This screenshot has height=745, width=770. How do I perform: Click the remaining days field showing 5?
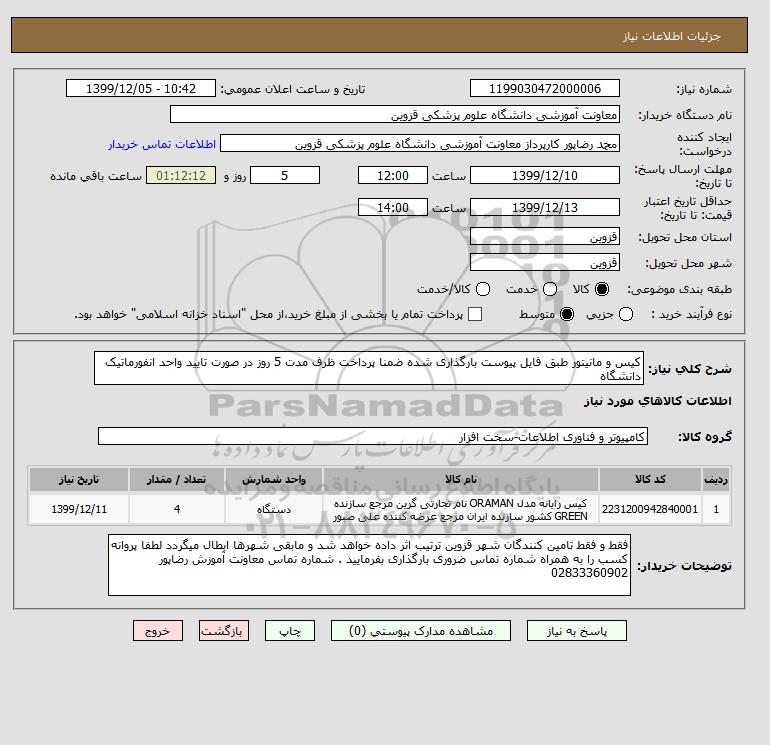click(285, 175)
